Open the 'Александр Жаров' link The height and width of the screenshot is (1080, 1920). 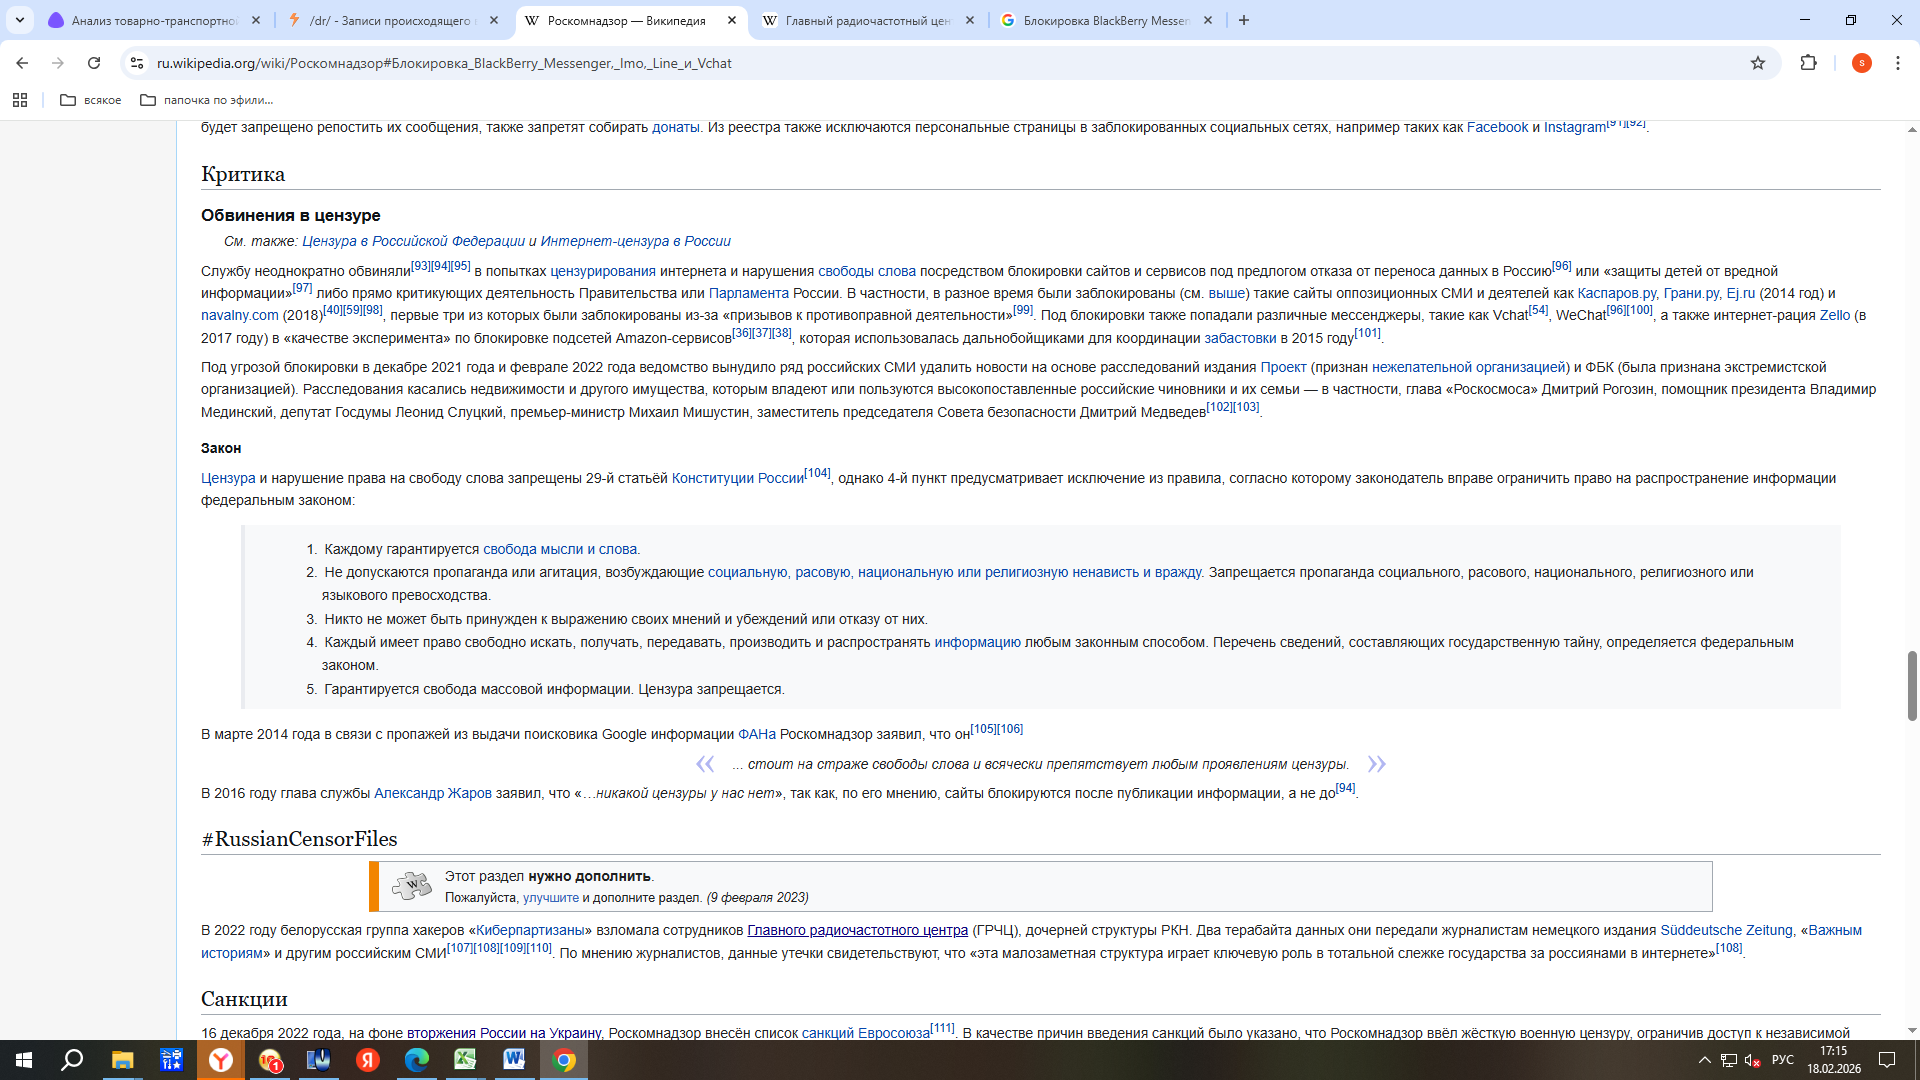(x=433, y=793)
